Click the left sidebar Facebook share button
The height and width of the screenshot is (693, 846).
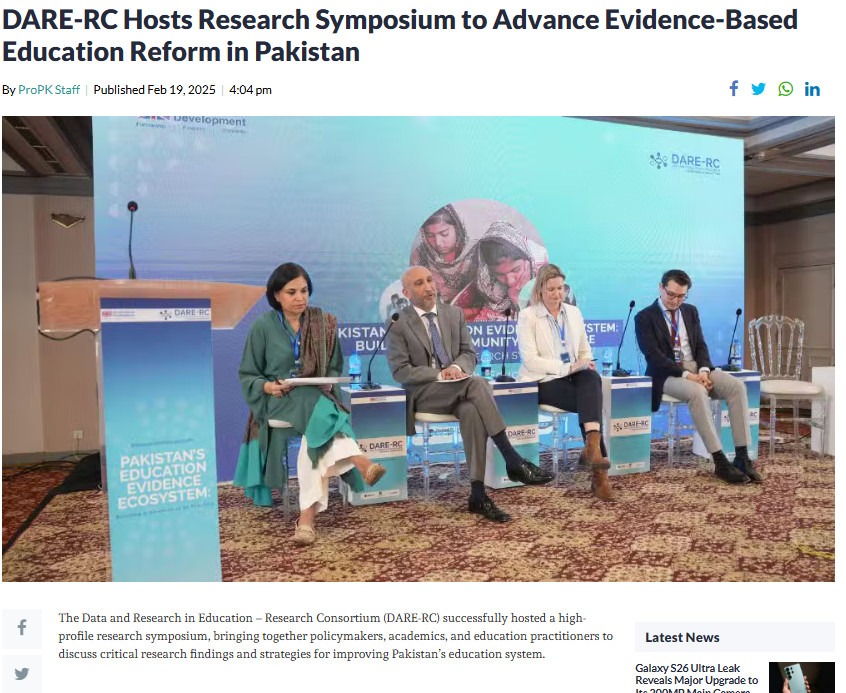[x=22, y=629]
